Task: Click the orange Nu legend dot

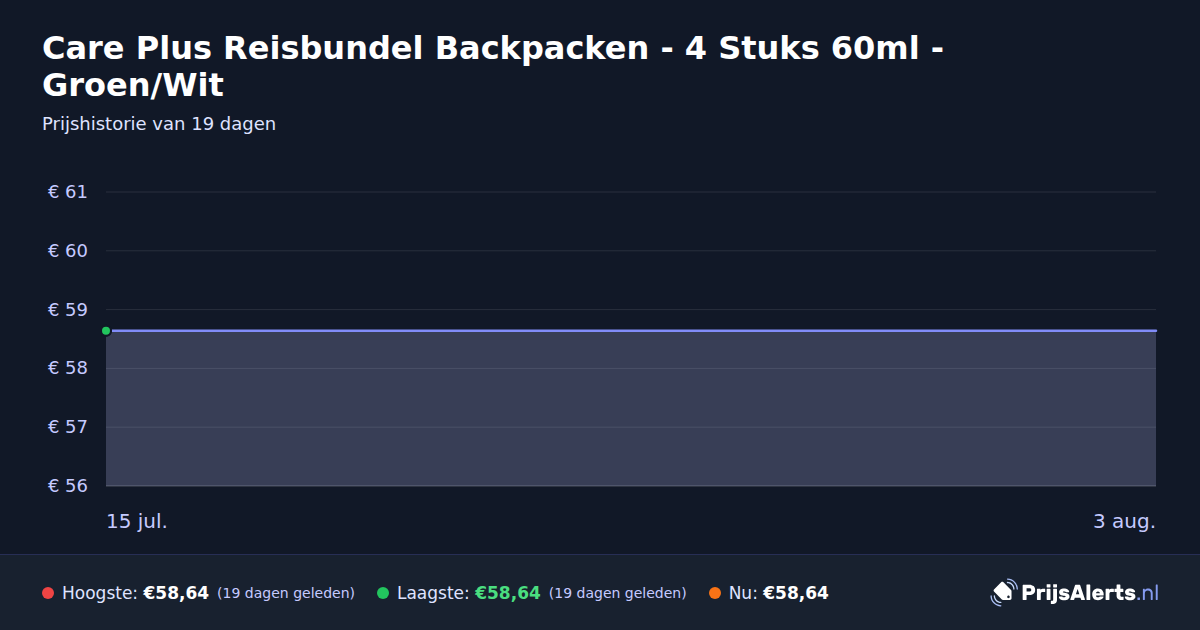Action: coord(715,593)
